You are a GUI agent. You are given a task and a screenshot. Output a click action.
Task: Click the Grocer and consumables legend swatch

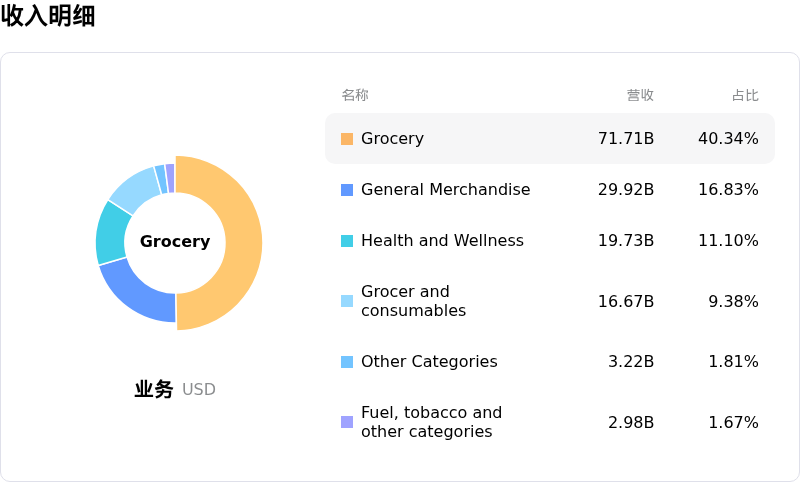[x=347, y=301]
